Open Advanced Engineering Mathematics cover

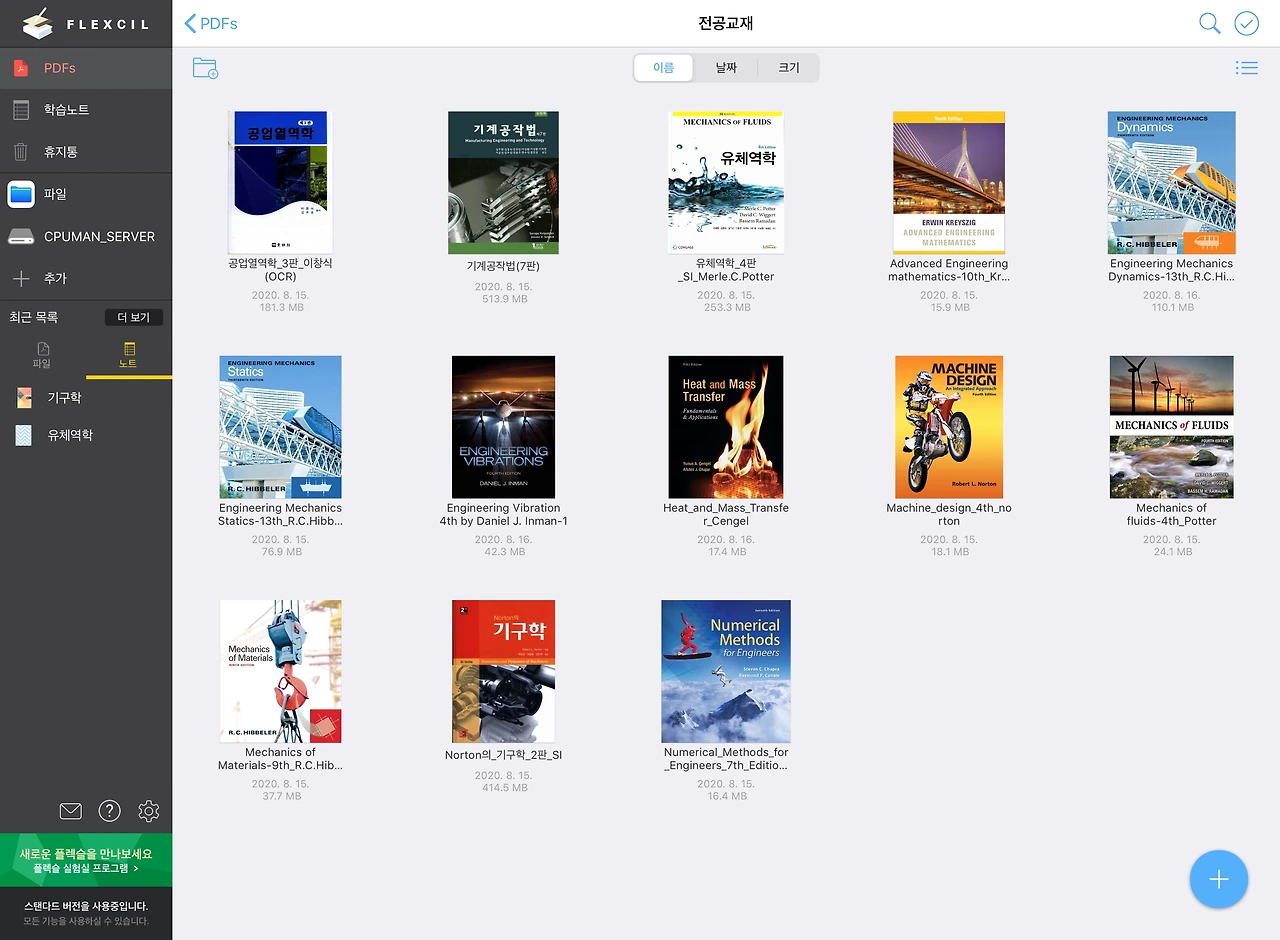949,182
